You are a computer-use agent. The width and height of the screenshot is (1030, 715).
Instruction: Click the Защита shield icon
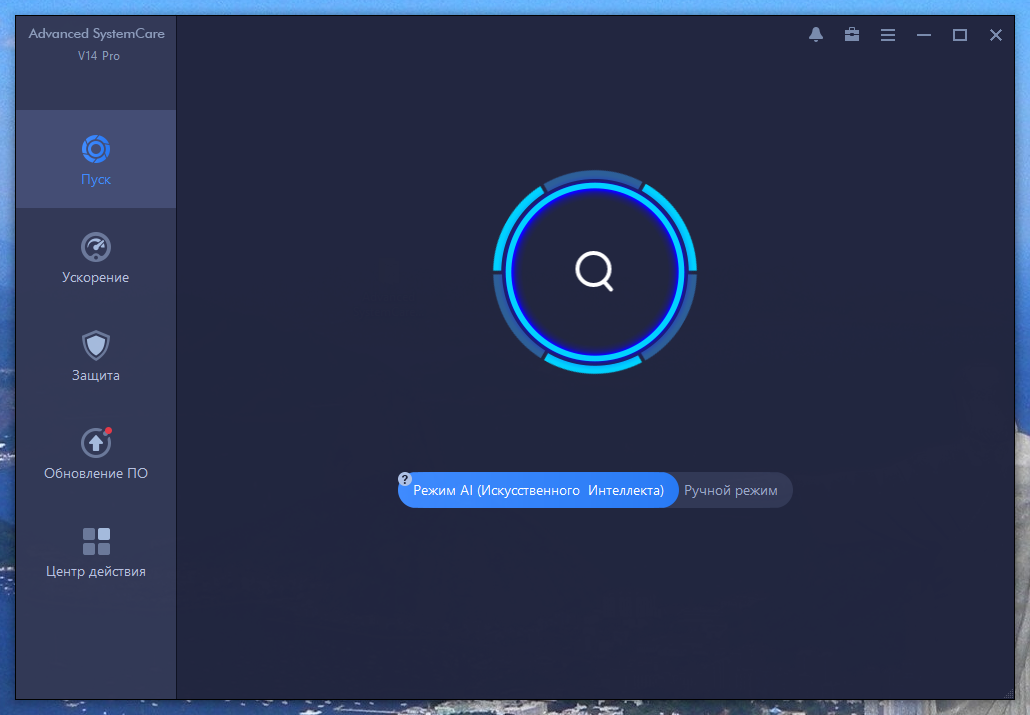coord(96,345)
